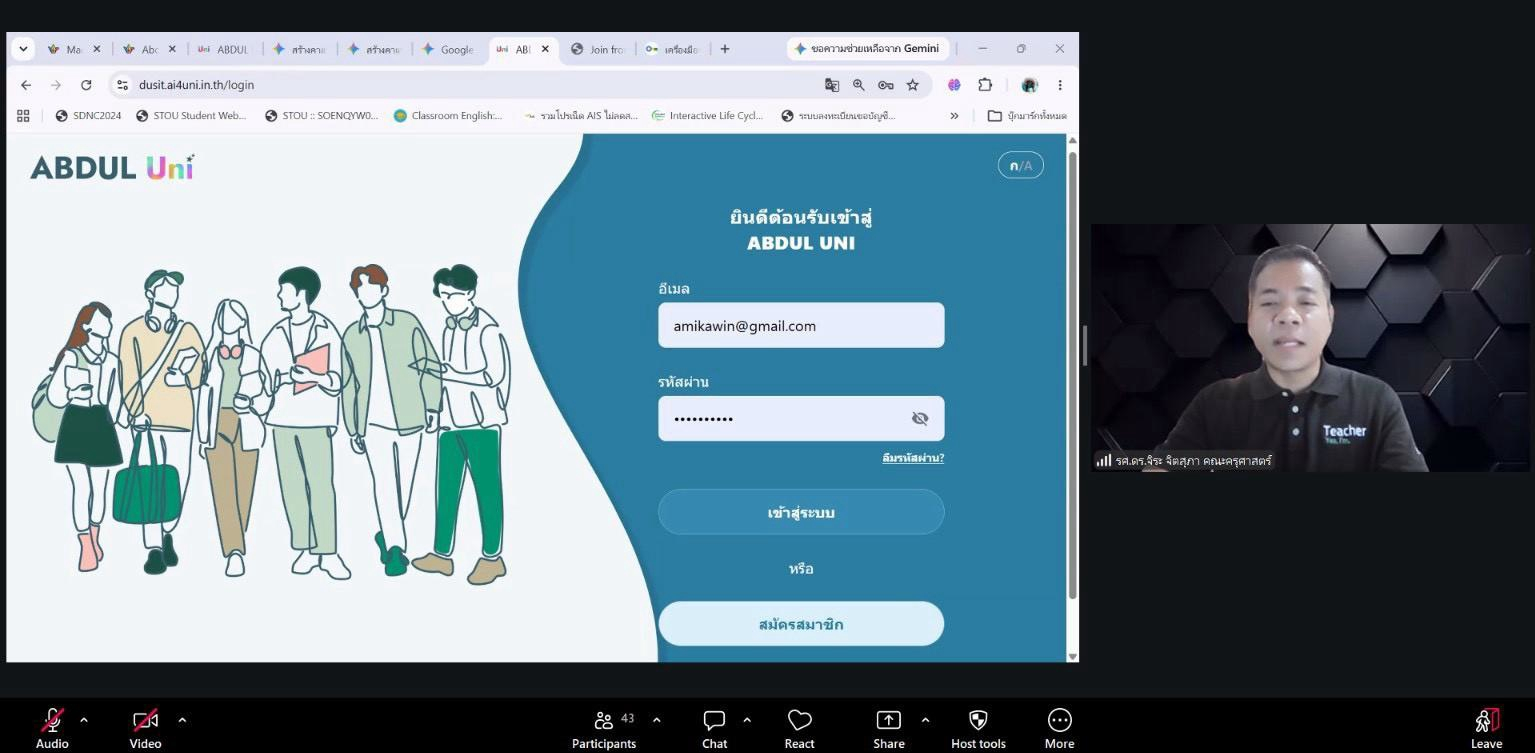The width and height of the screenshot is (1535, 753).
Task: Unmute microphone with the Audio icon
Action: pos(52,720)
